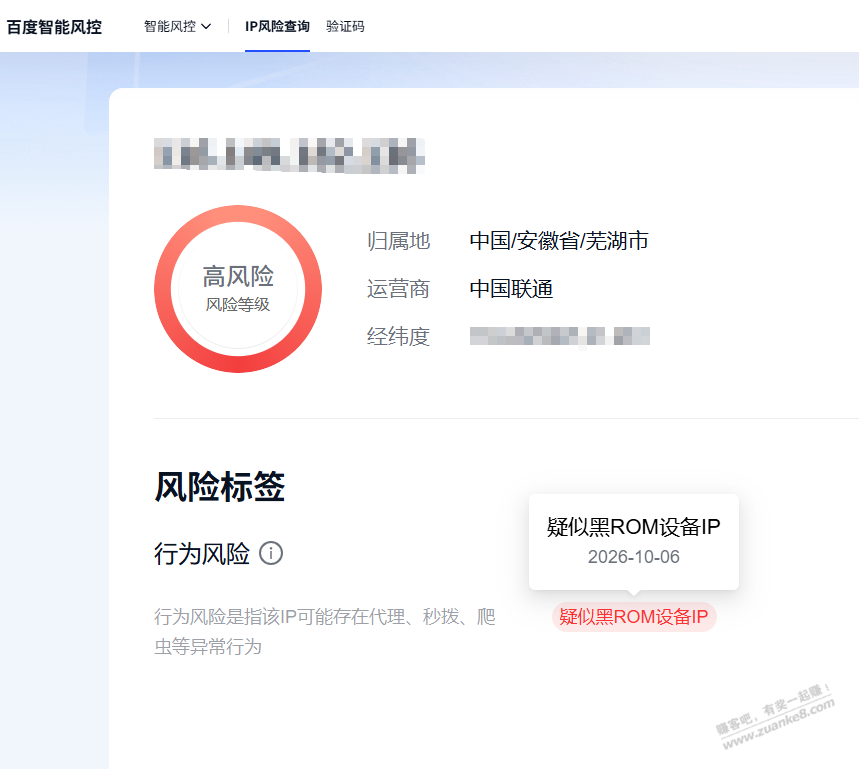Click the 归属地 label
Image resolution: width=859 pixels, height=769 pixels.
coord(398,241)
